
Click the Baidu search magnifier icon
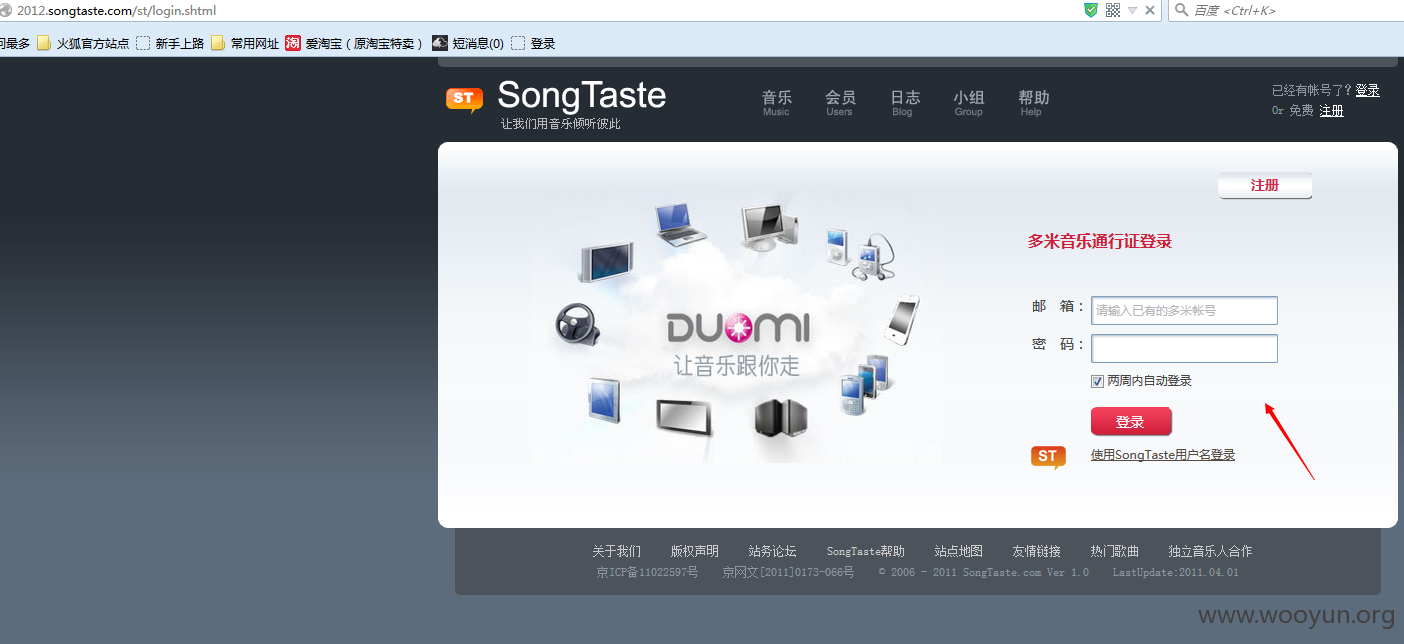[x=1181, y=10]
